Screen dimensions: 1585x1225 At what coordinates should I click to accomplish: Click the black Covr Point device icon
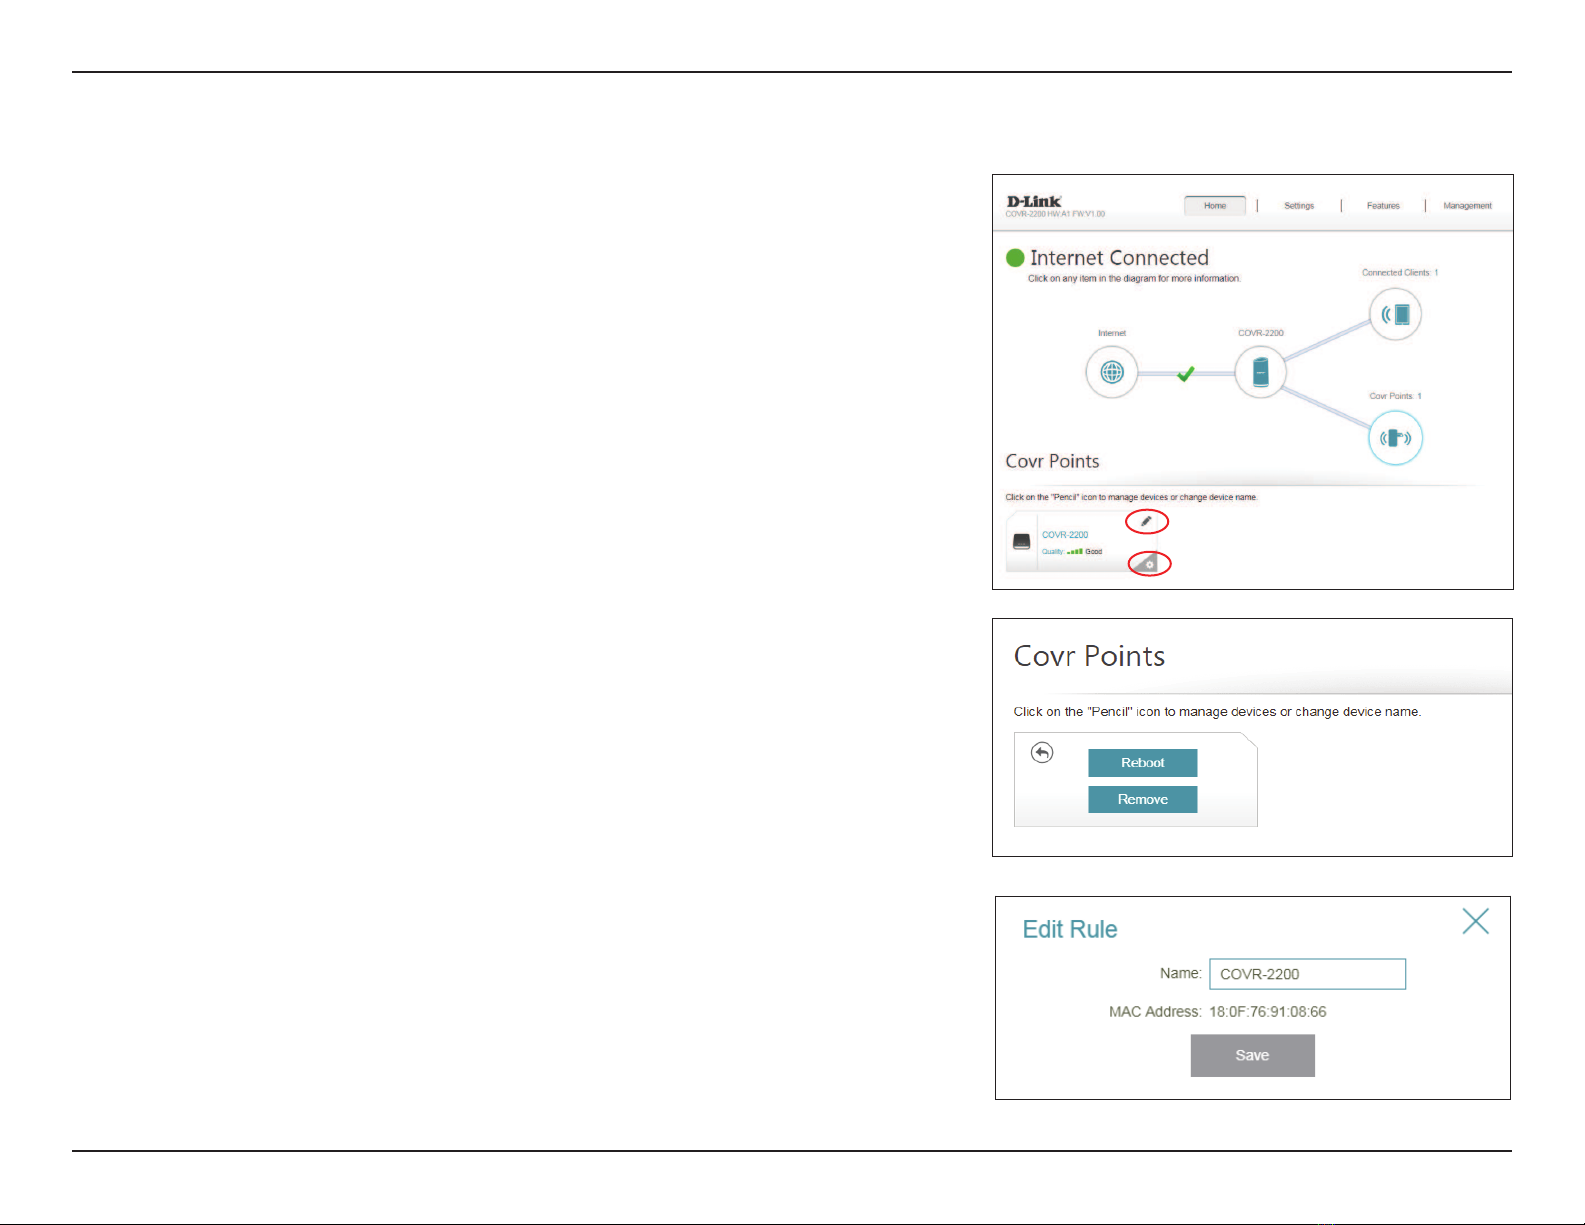[x=1021, y=541]
